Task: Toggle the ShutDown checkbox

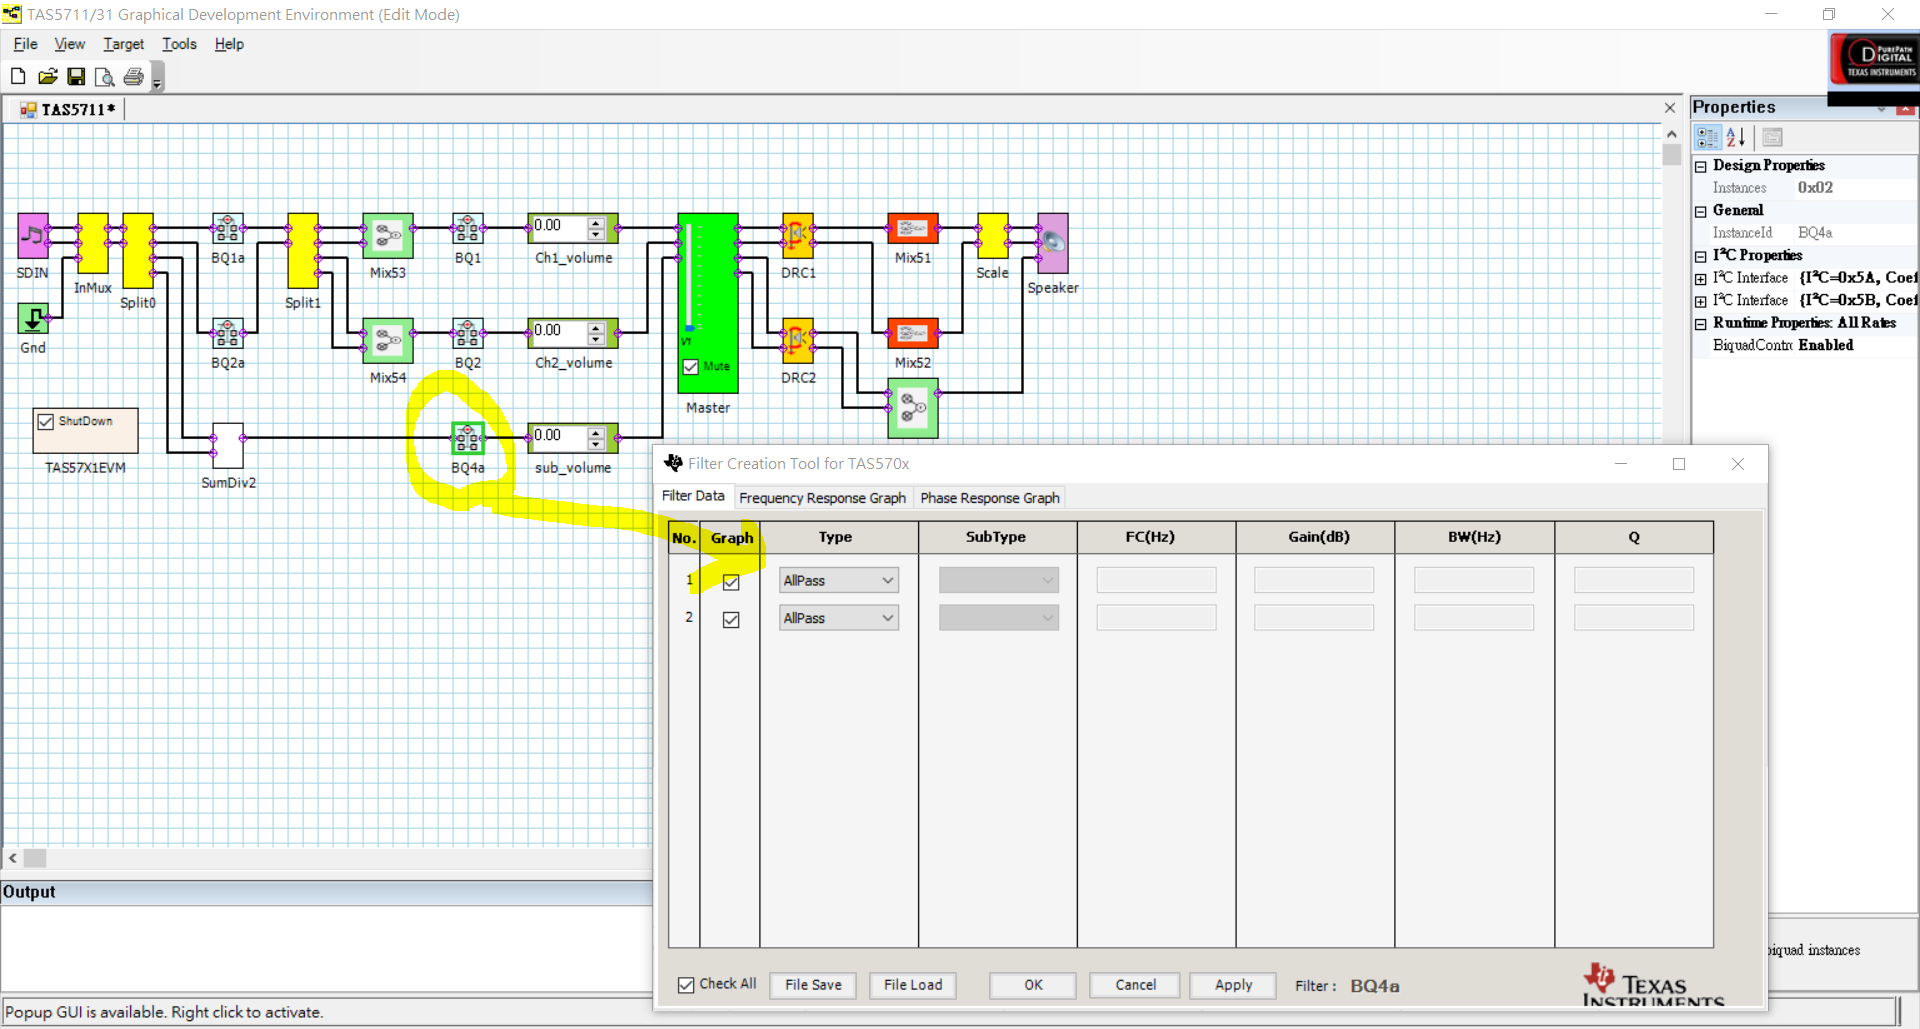Action: click(46, 422)
